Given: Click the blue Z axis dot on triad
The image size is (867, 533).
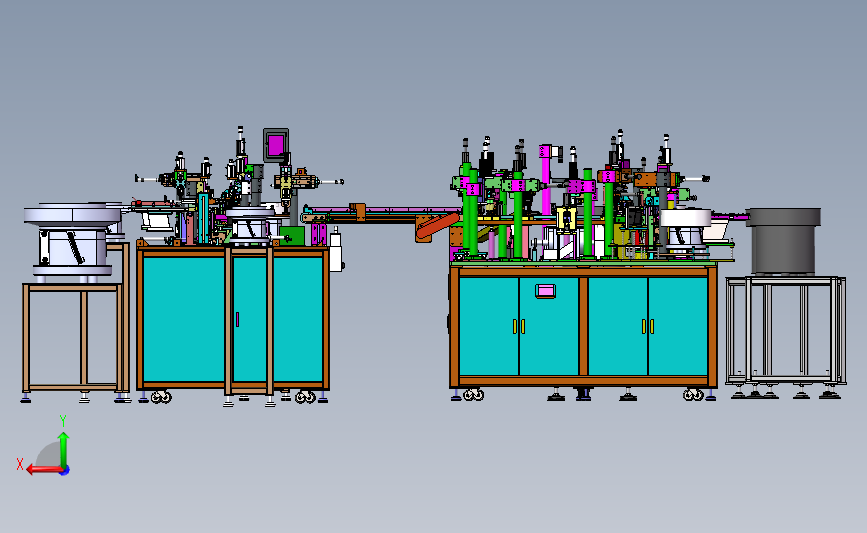Looking at the screenshot, I should click(x=65, y=471).
